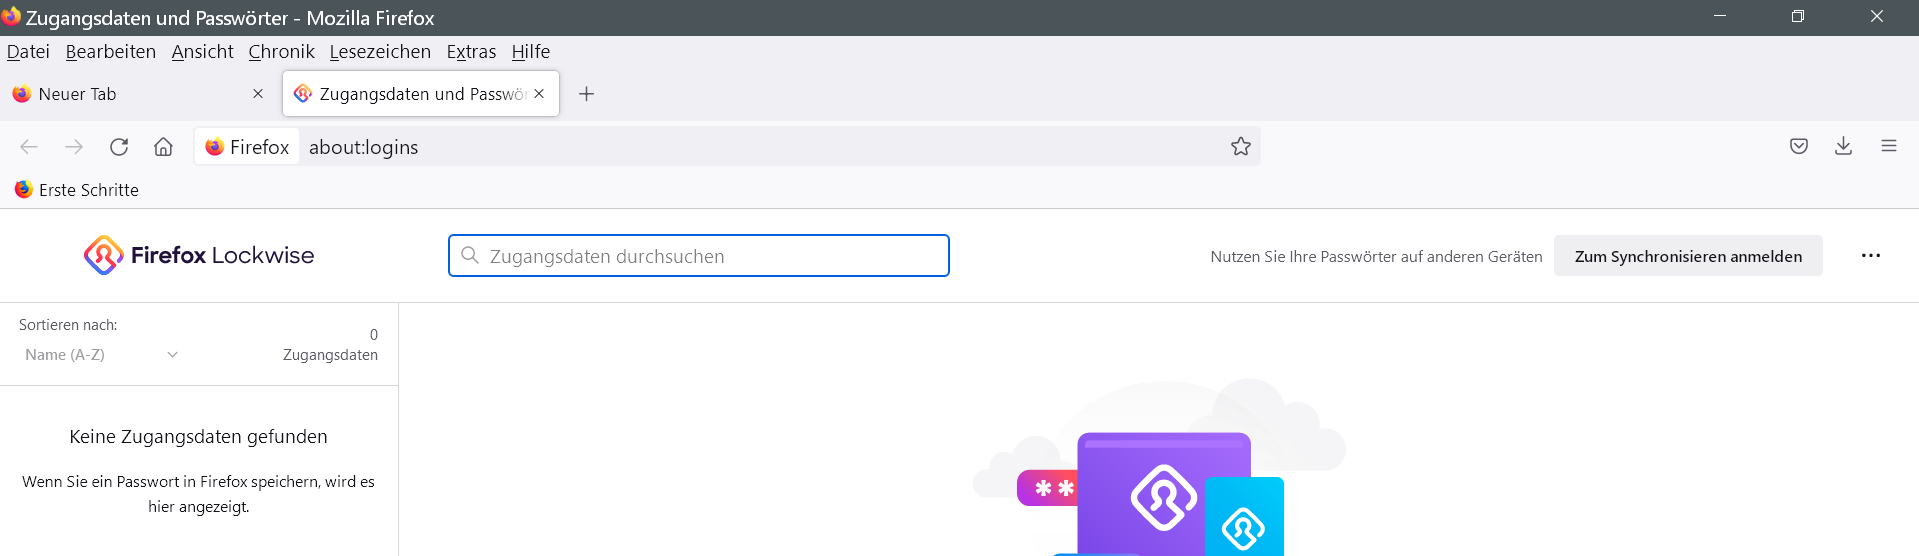Minimize the Firefox window
This screenshot has width=1919, height=556.
pyautogui.click(x=1720, y=17)
